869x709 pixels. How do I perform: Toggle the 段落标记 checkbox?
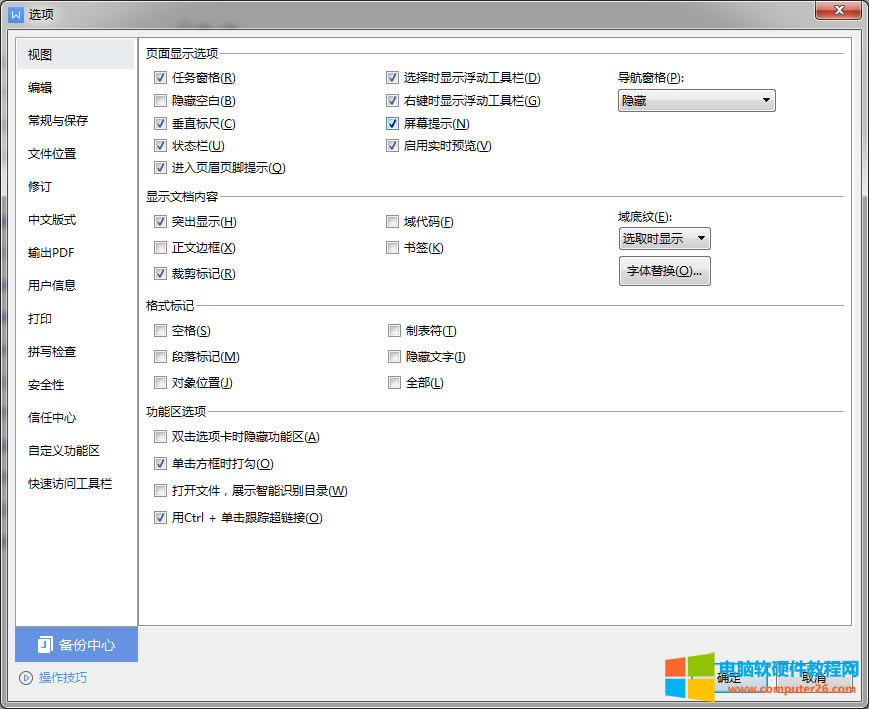[x=161, y=357]
